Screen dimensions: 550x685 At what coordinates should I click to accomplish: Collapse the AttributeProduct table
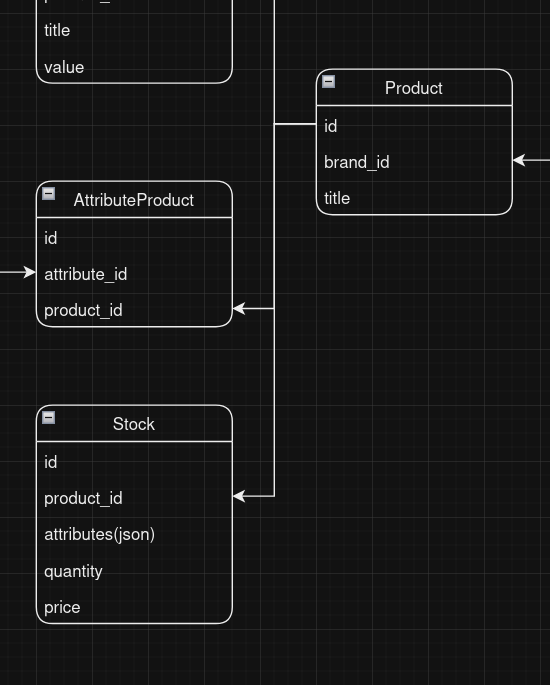pyautogui.click(x=48, y=194)
